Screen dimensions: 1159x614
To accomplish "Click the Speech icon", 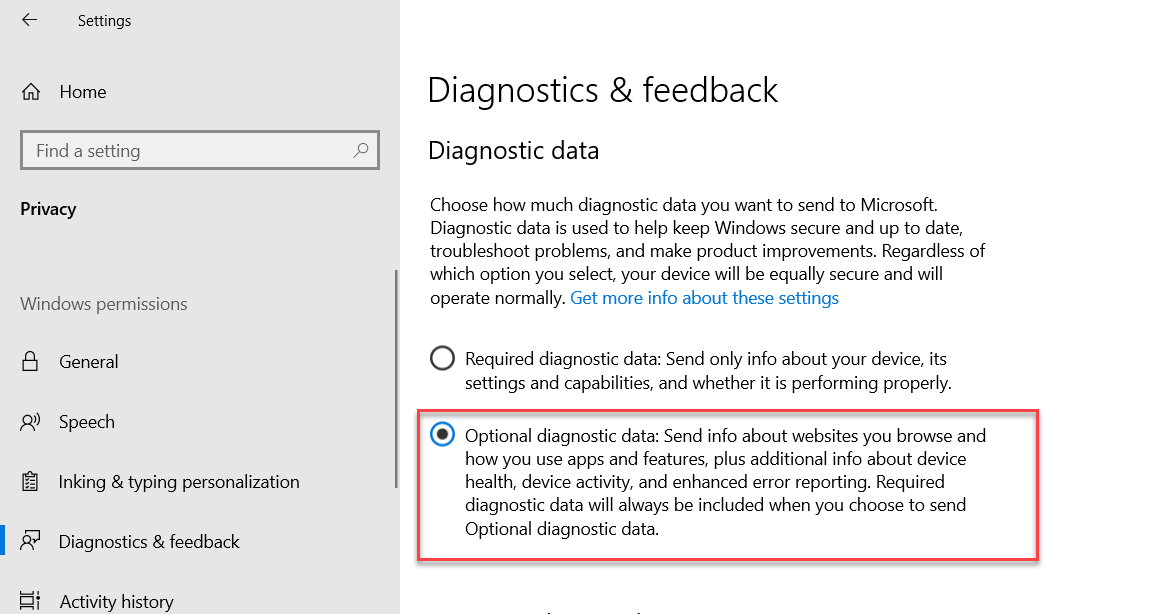I will click(30, 422).
